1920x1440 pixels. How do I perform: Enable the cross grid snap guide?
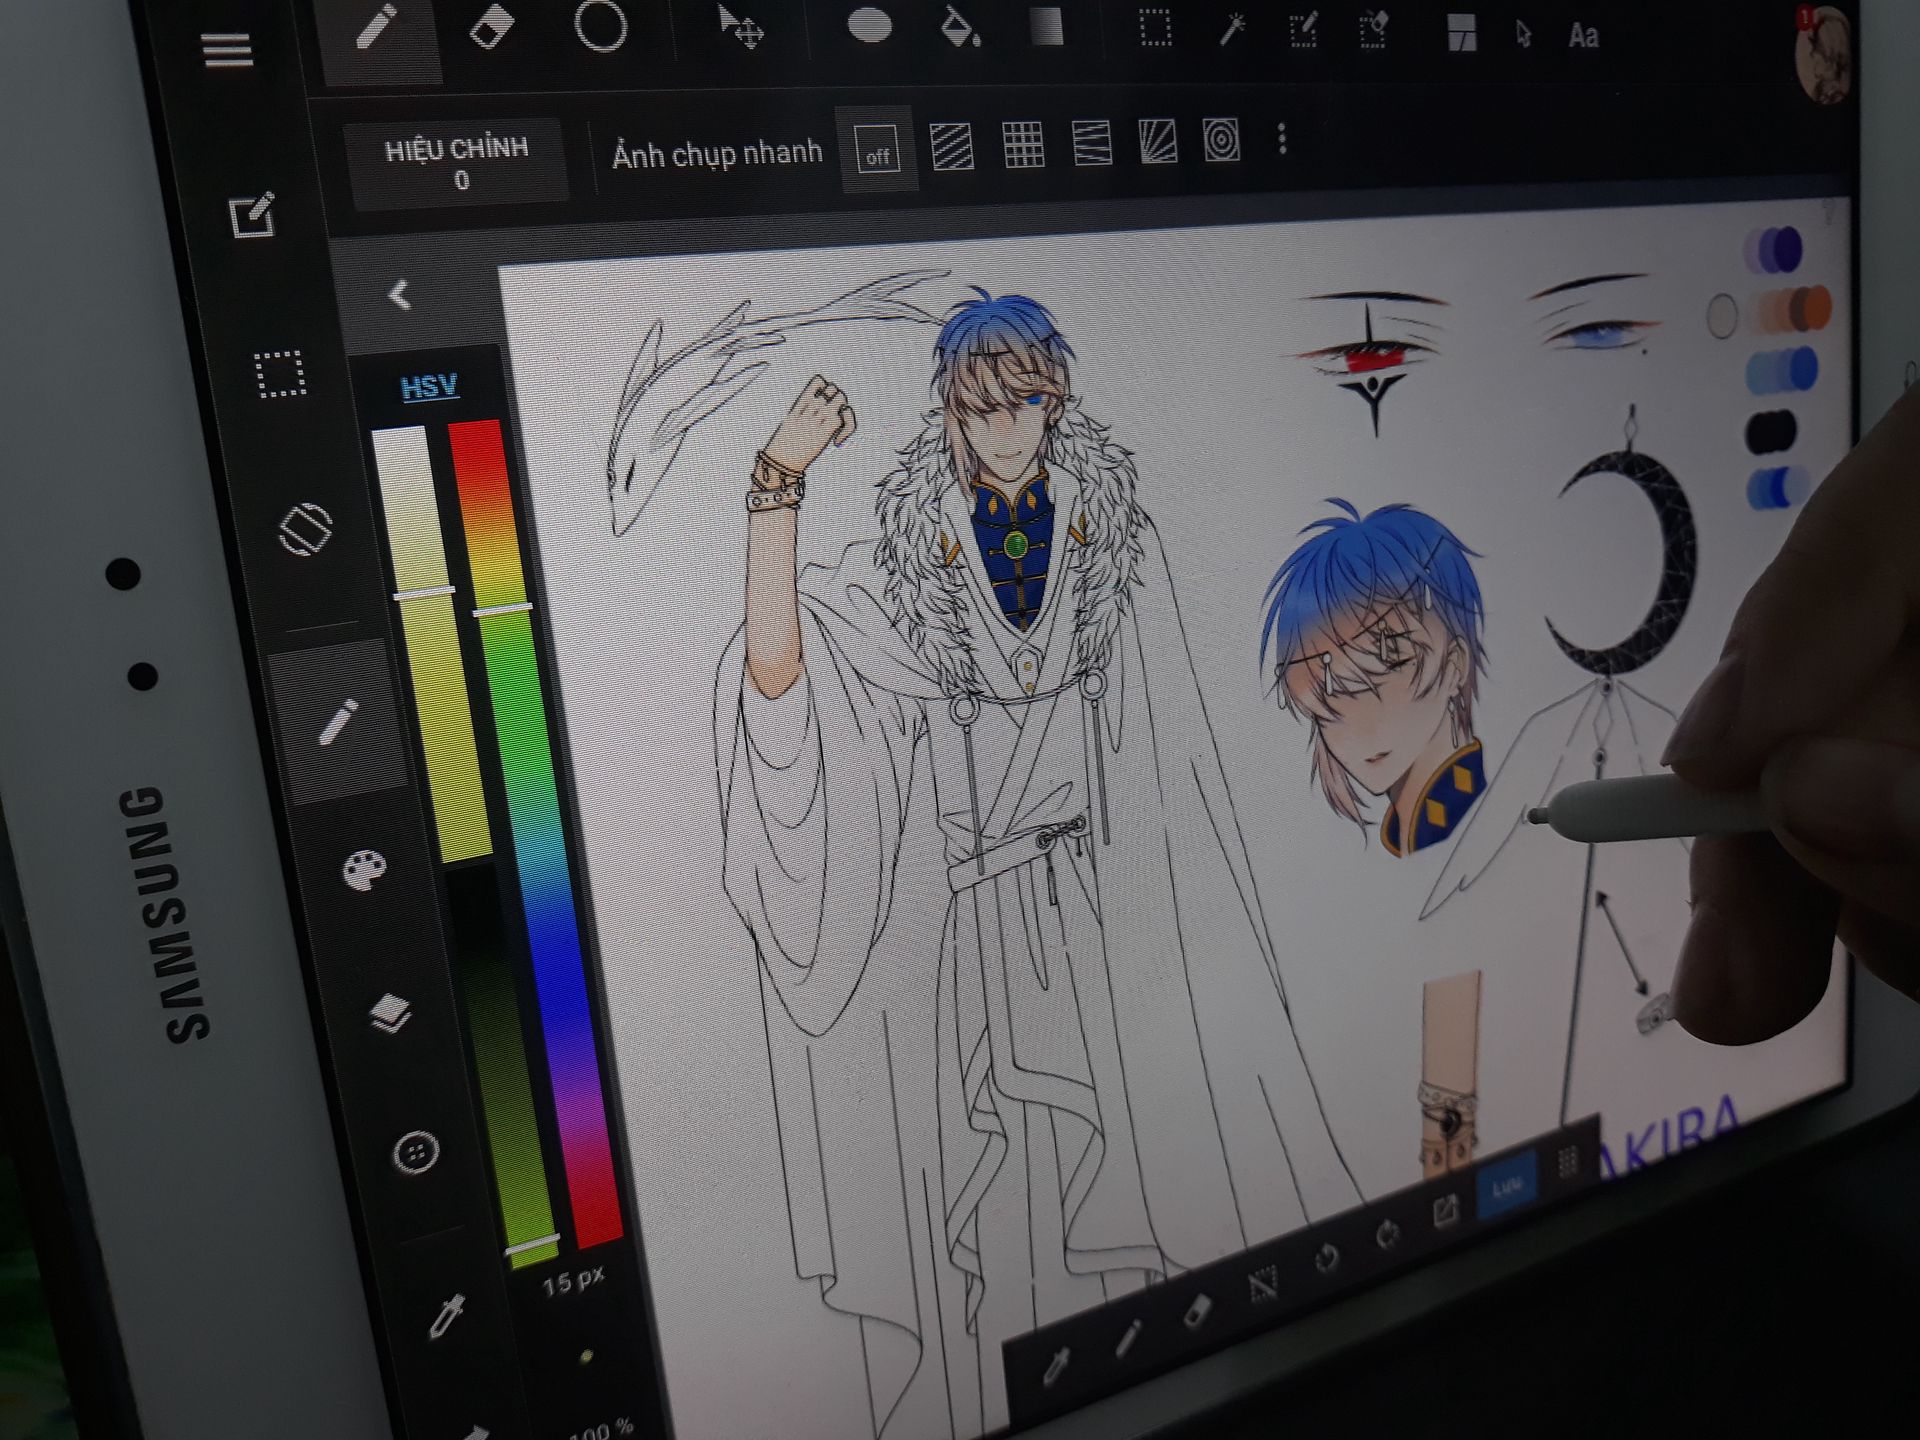pos(1023,145)
